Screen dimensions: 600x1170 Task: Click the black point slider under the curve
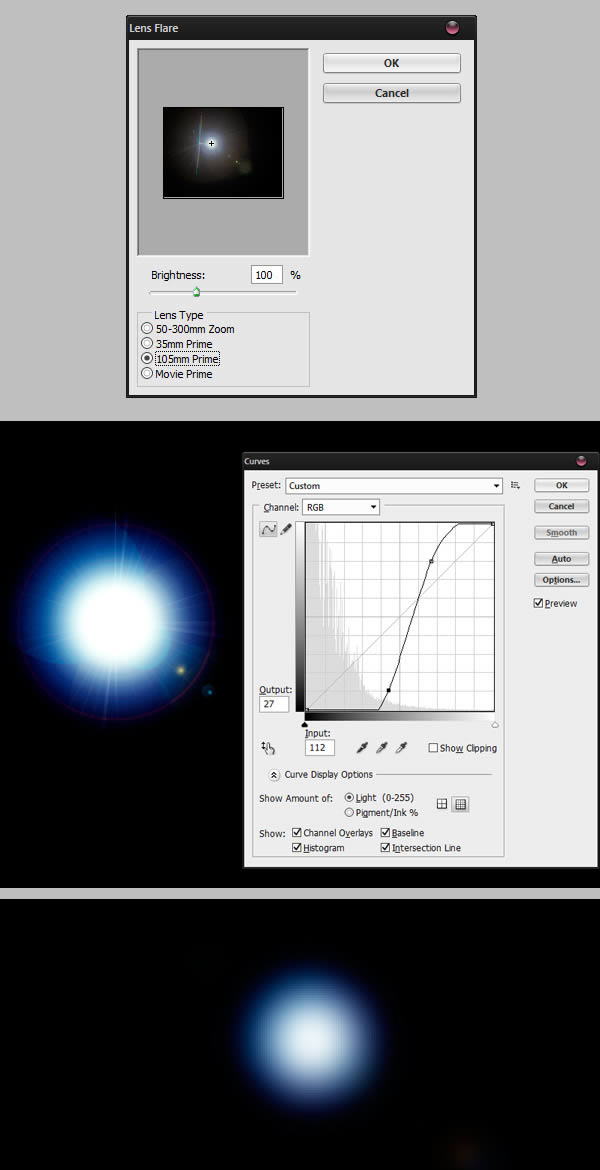pyautogui.click(x=304, y=723)
